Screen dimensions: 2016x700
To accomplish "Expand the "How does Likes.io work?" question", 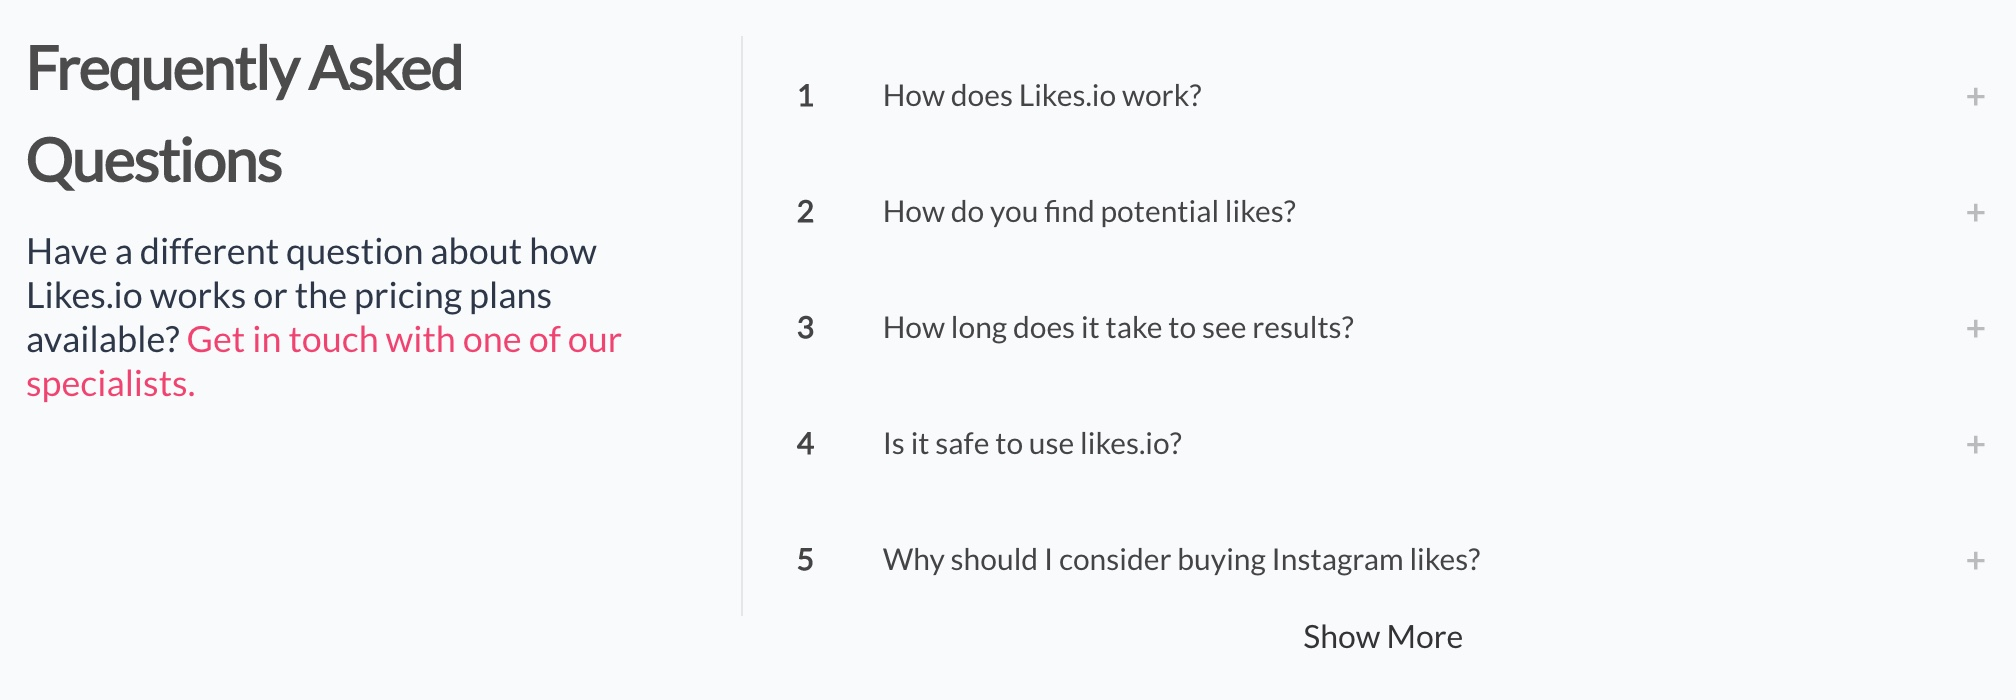I will pyautogui.click(x=1042, y=96).
